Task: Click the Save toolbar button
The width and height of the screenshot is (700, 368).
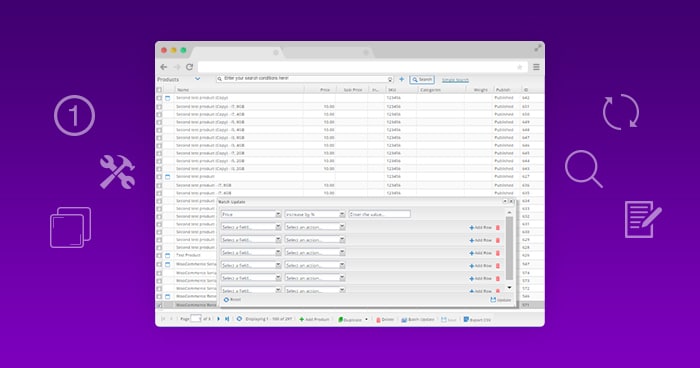Action: coord(449,320)
